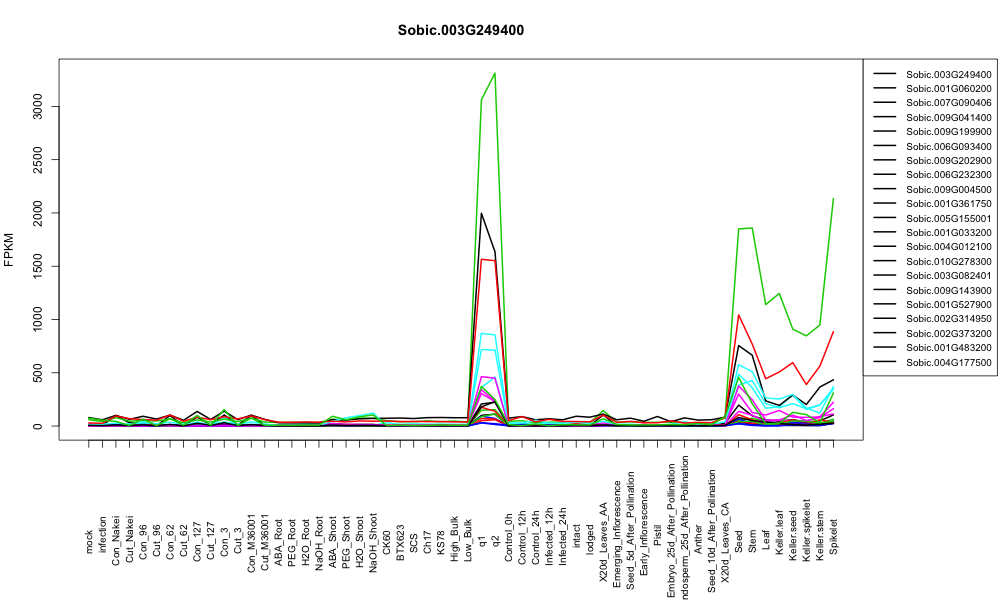Click the Sobic.004G177500 legend label

(948, 362)
